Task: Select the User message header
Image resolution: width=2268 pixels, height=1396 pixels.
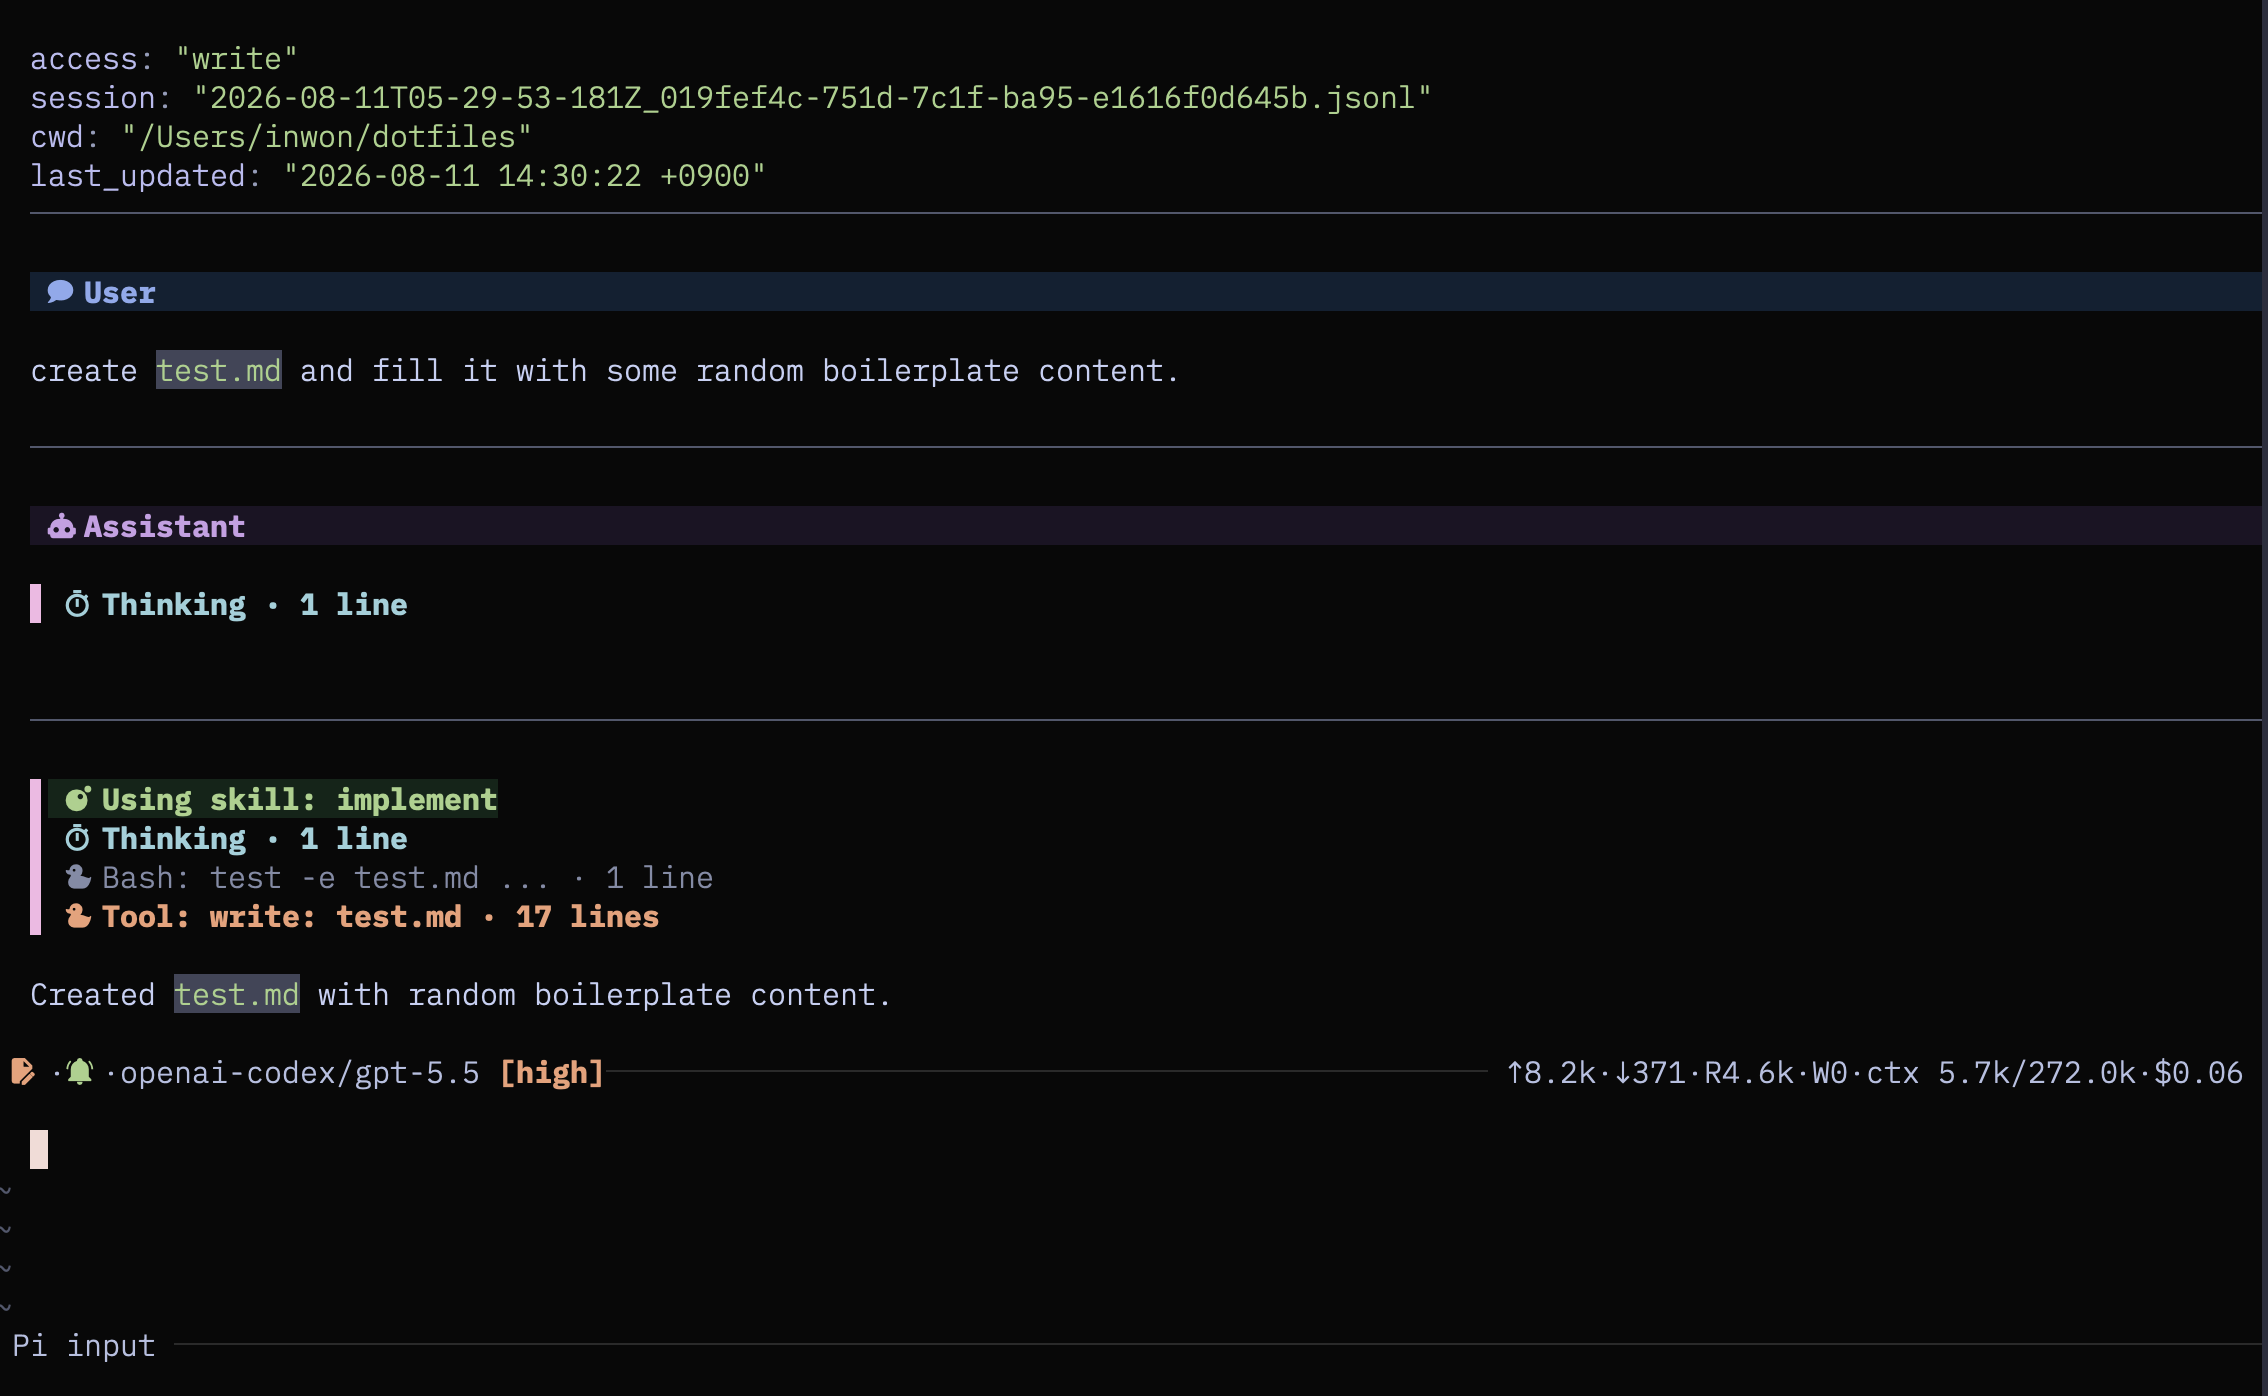Action: pyautogui.click(x=1145, y=292)
